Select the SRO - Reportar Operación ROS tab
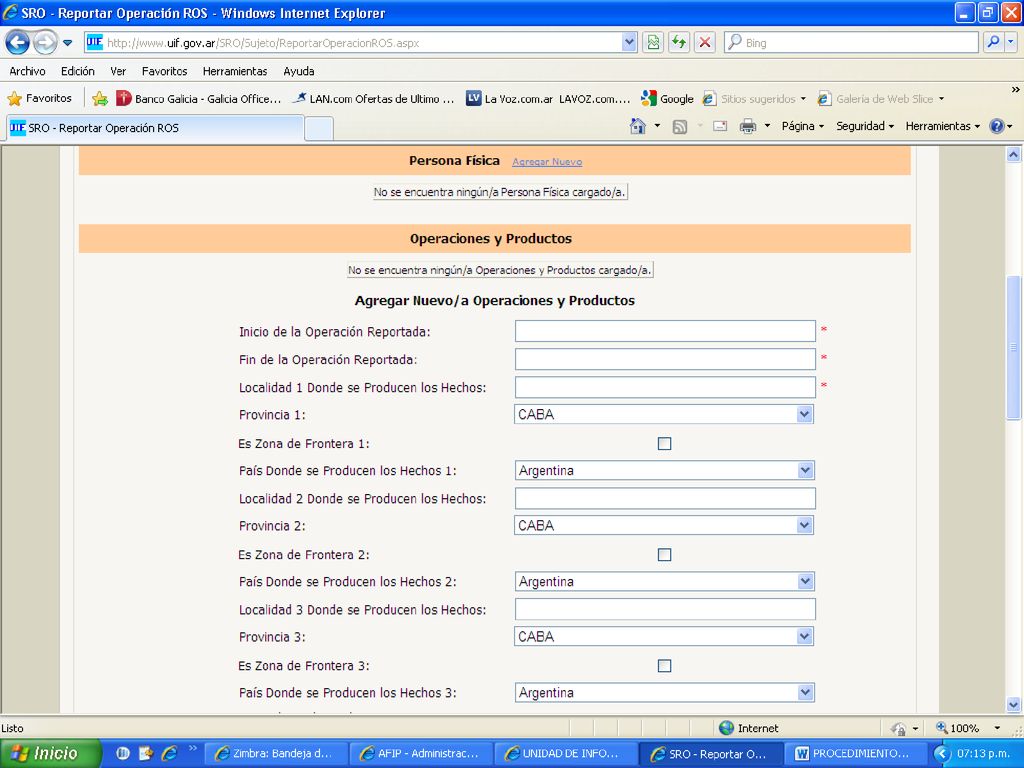 155,128
